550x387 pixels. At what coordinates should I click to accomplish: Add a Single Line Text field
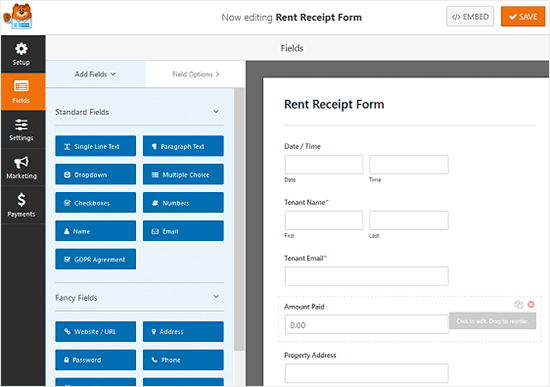(95, 146)
